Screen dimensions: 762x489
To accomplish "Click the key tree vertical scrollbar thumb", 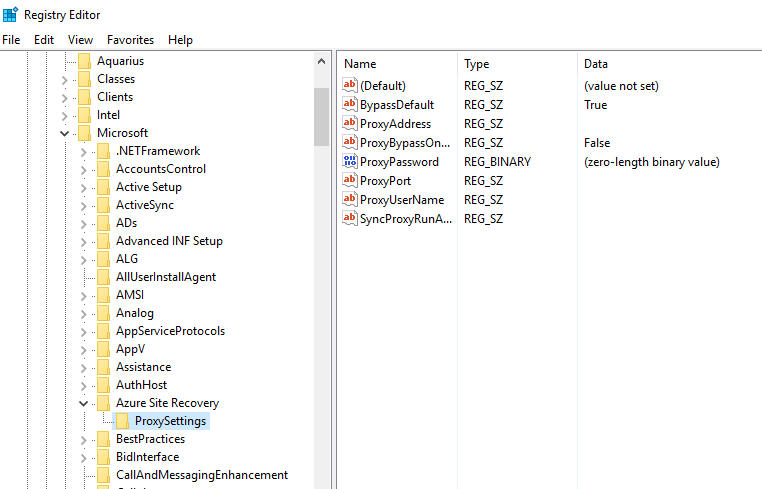I will tap(321, 117).
